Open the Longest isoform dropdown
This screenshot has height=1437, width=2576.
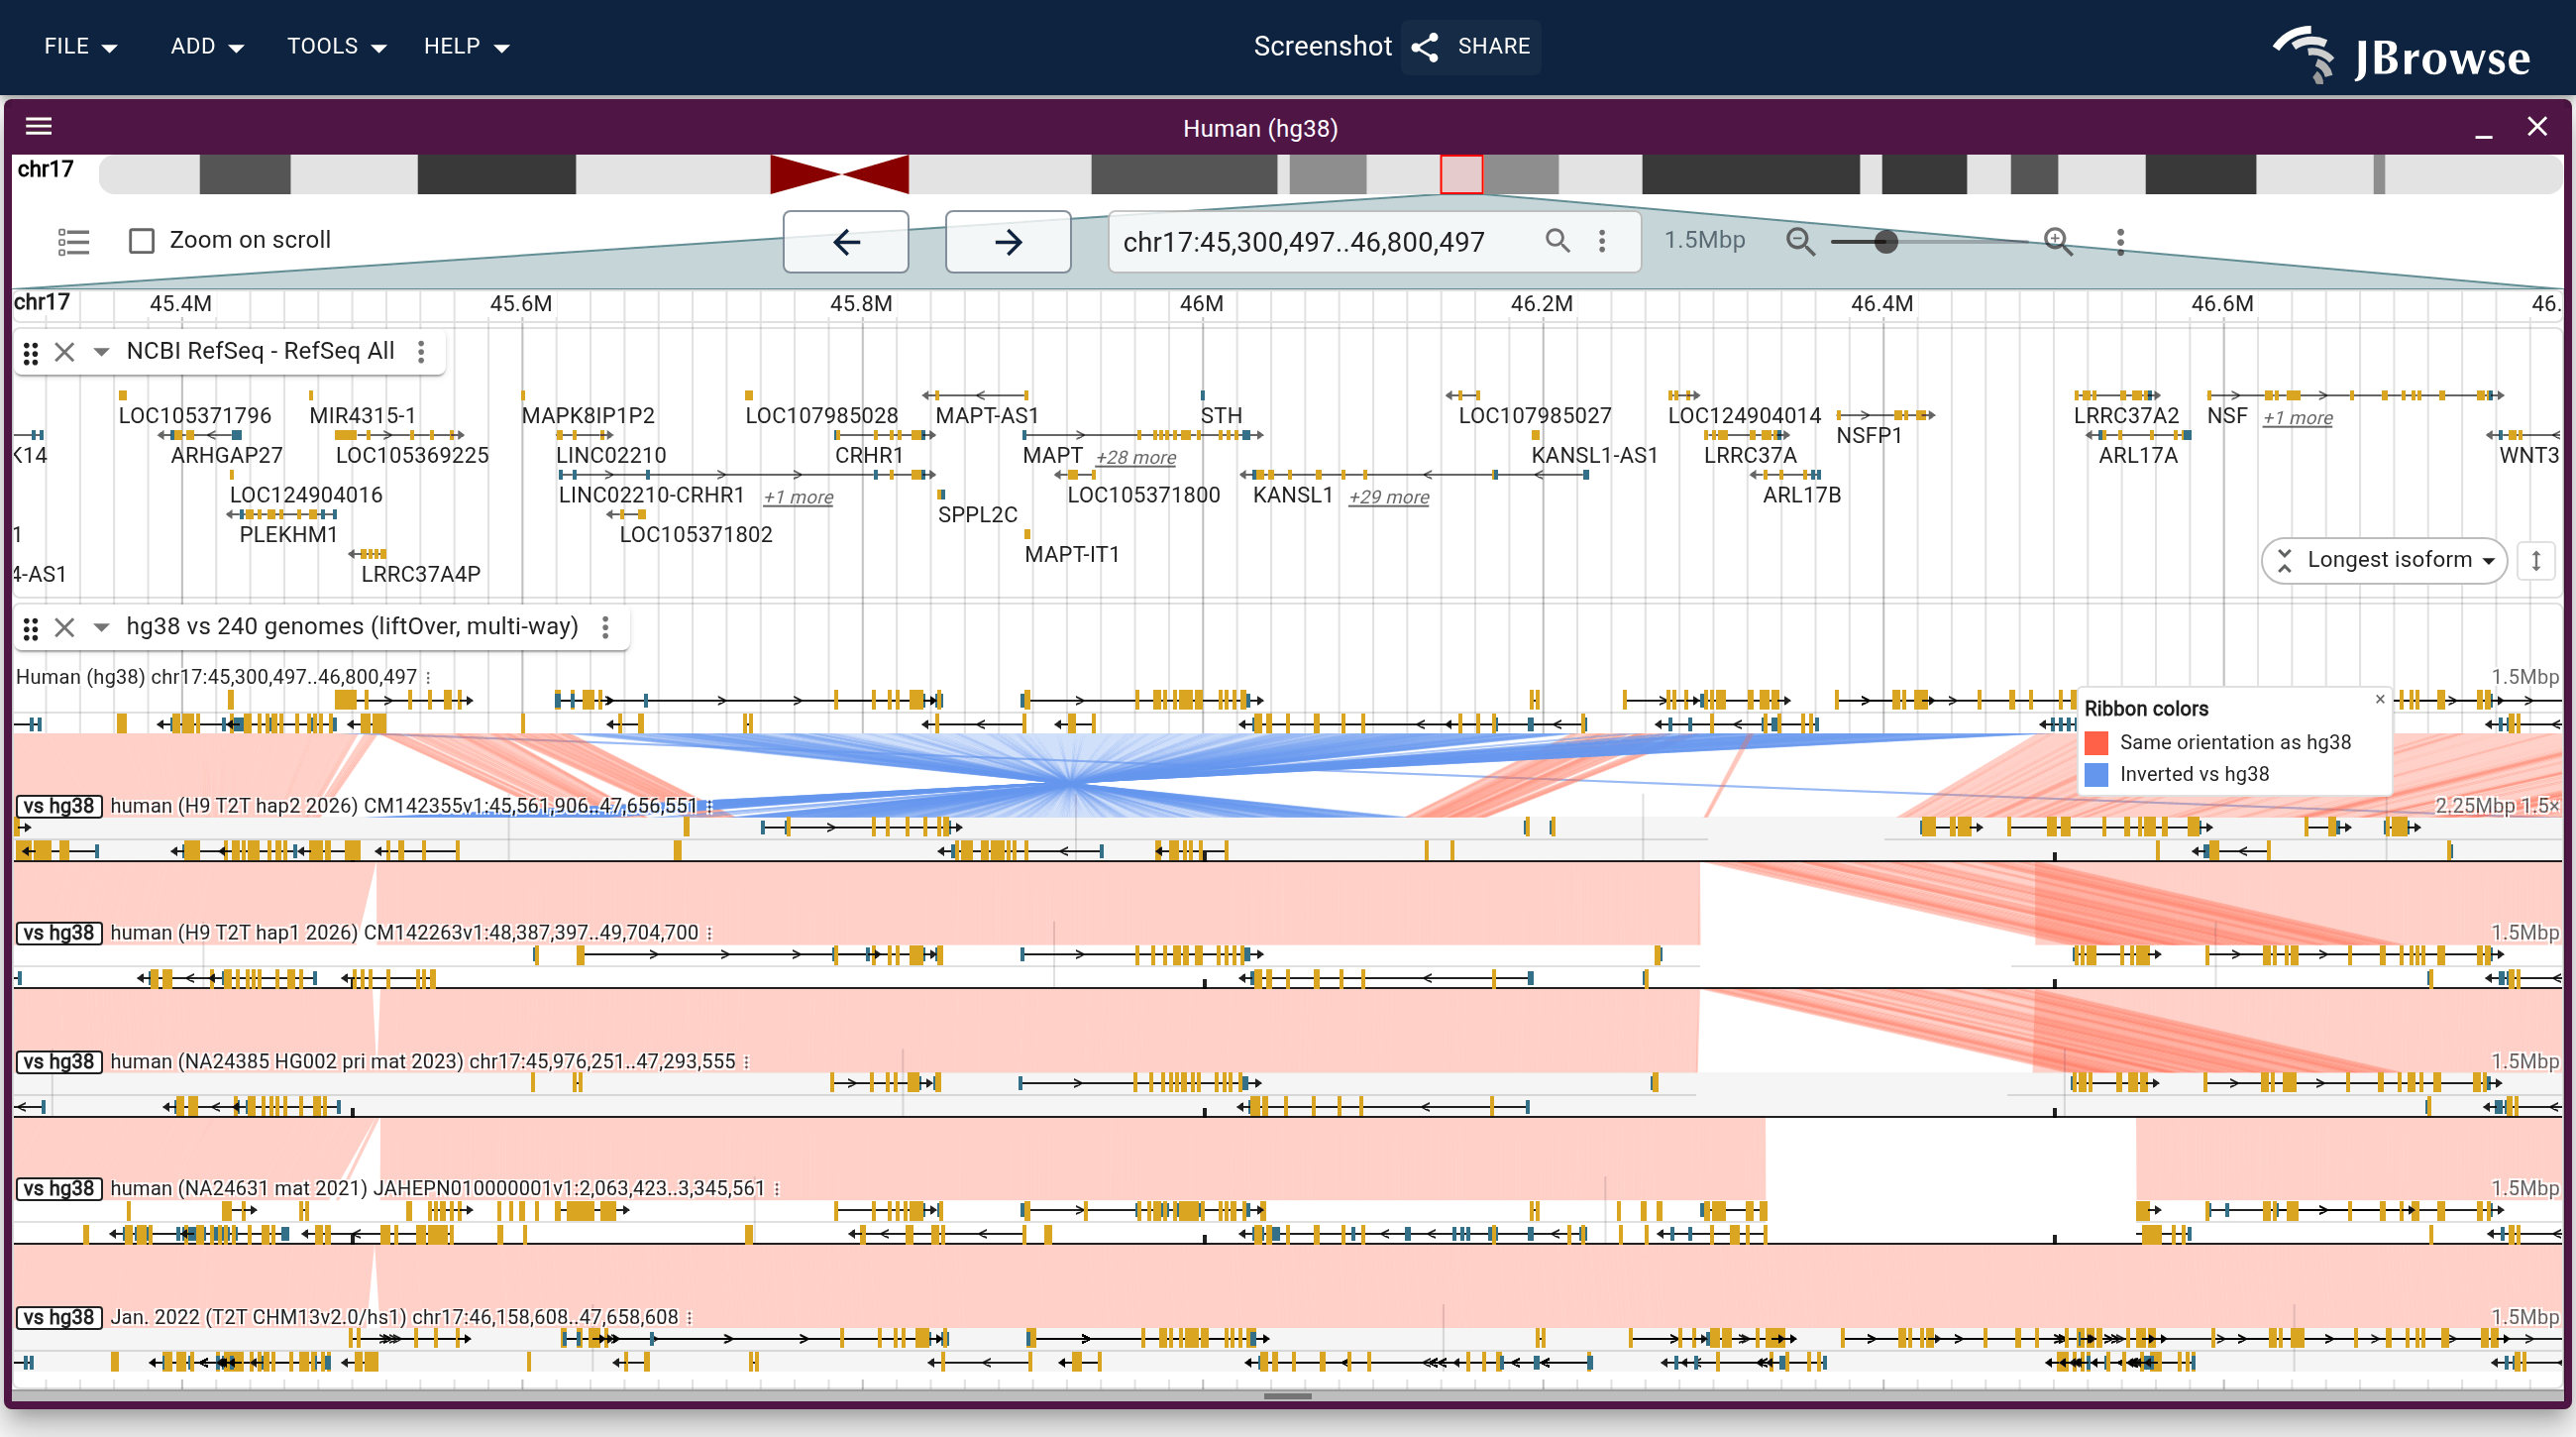[2384, 560]
